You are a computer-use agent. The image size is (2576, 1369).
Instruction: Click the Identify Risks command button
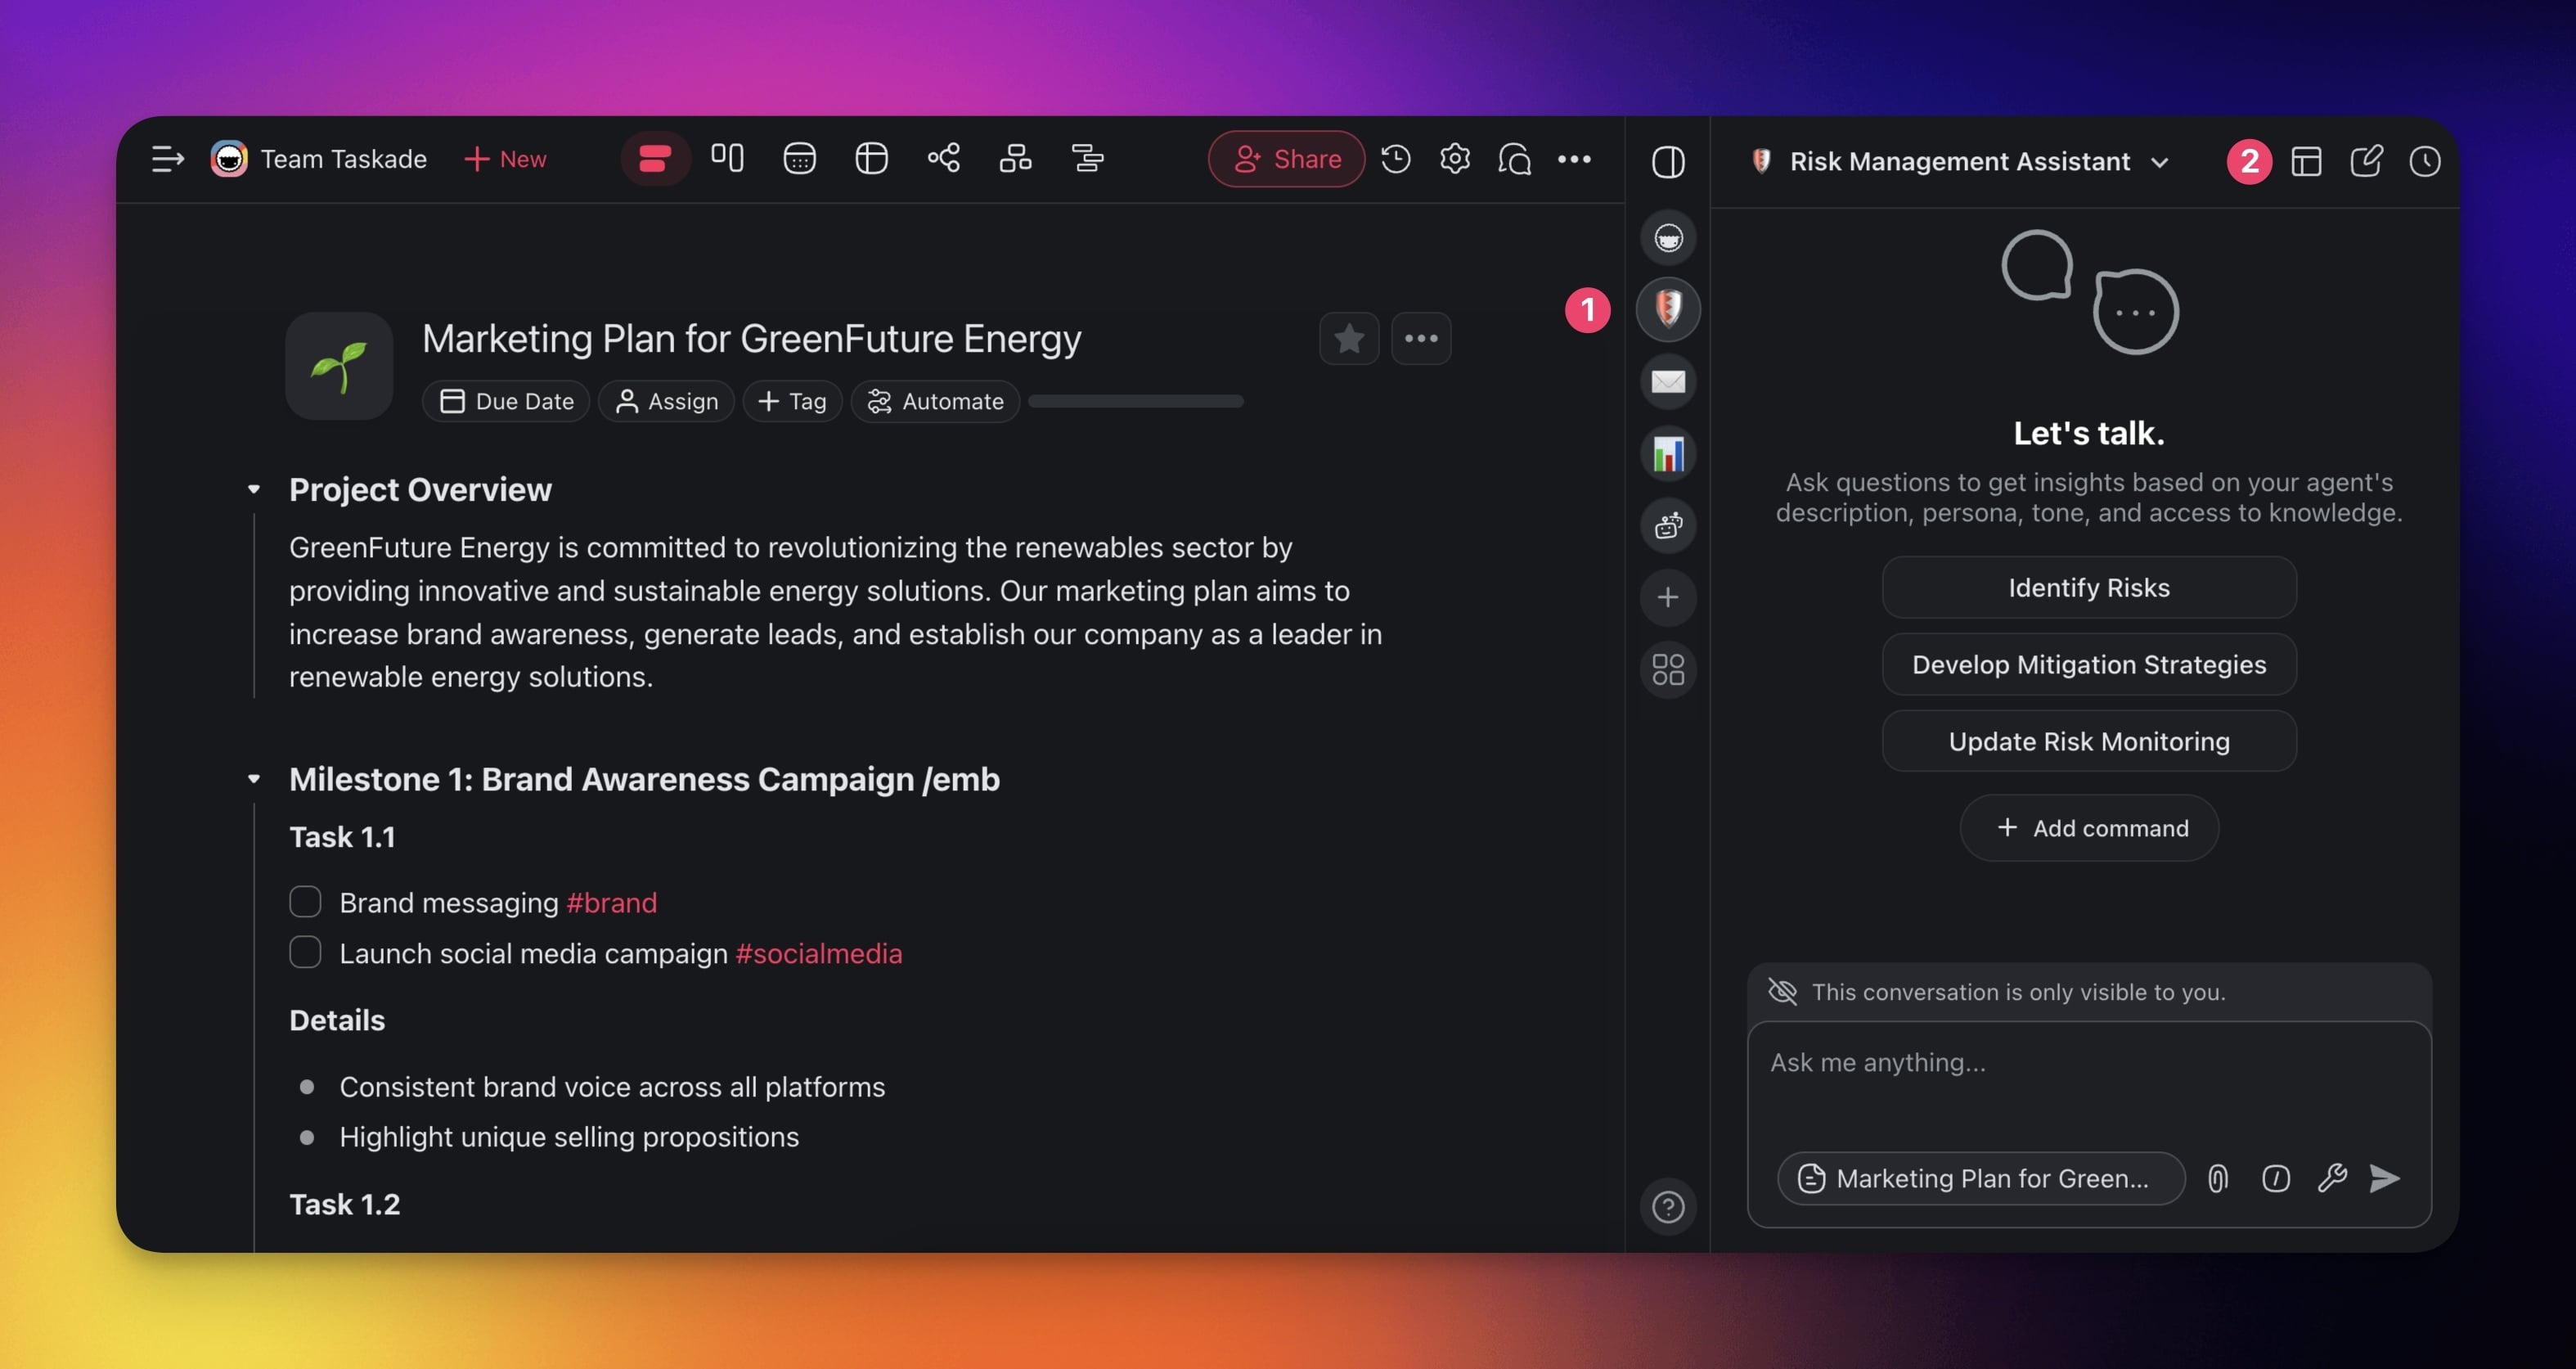coord(2088,588)
